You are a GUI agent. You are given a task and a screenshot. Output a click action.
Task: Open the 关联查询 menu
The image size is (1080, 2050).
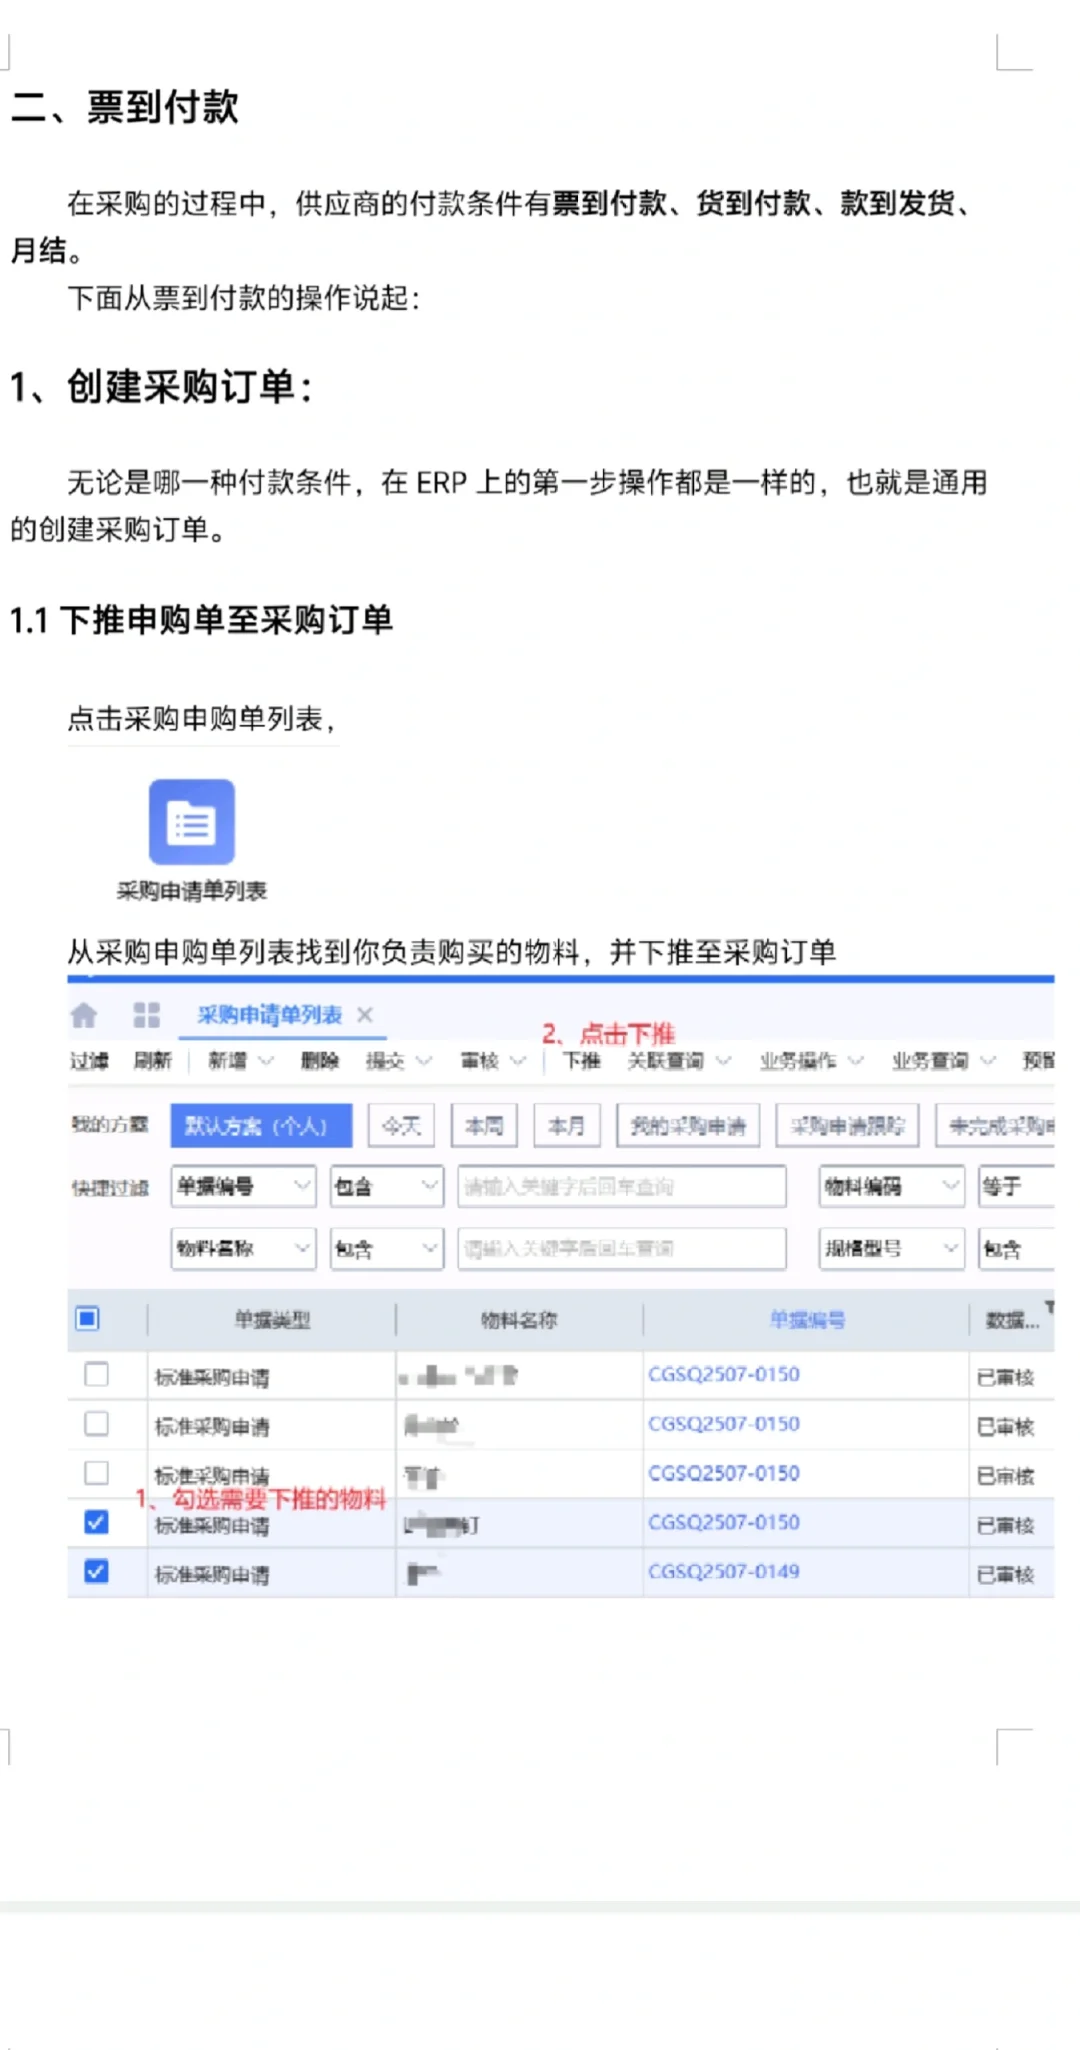[679, 1061]
